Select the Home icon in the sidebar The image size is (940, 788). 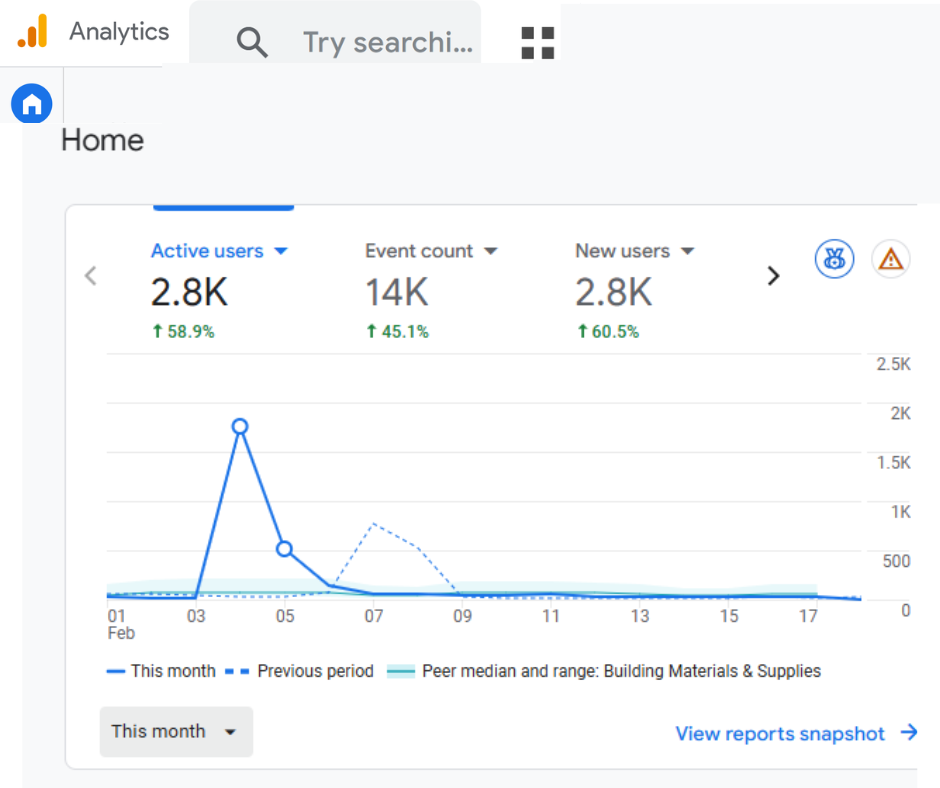tap(31, 104)
